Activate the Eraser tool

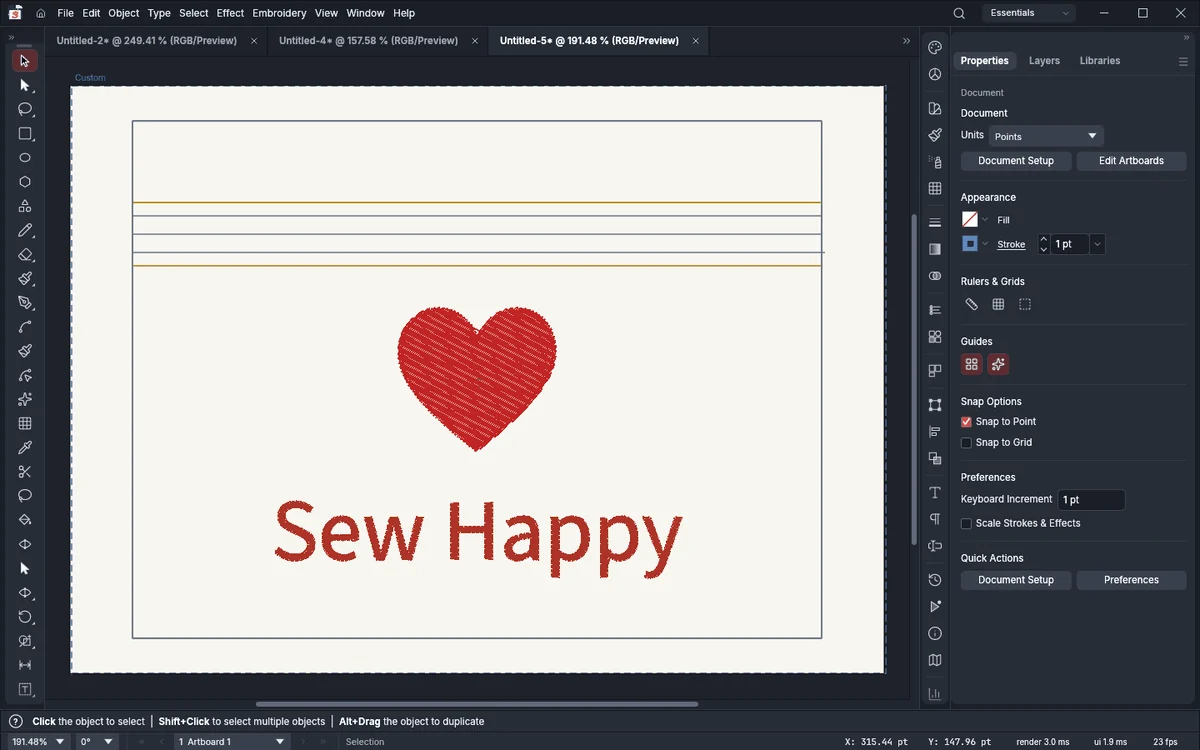click(x=25, y=255)
